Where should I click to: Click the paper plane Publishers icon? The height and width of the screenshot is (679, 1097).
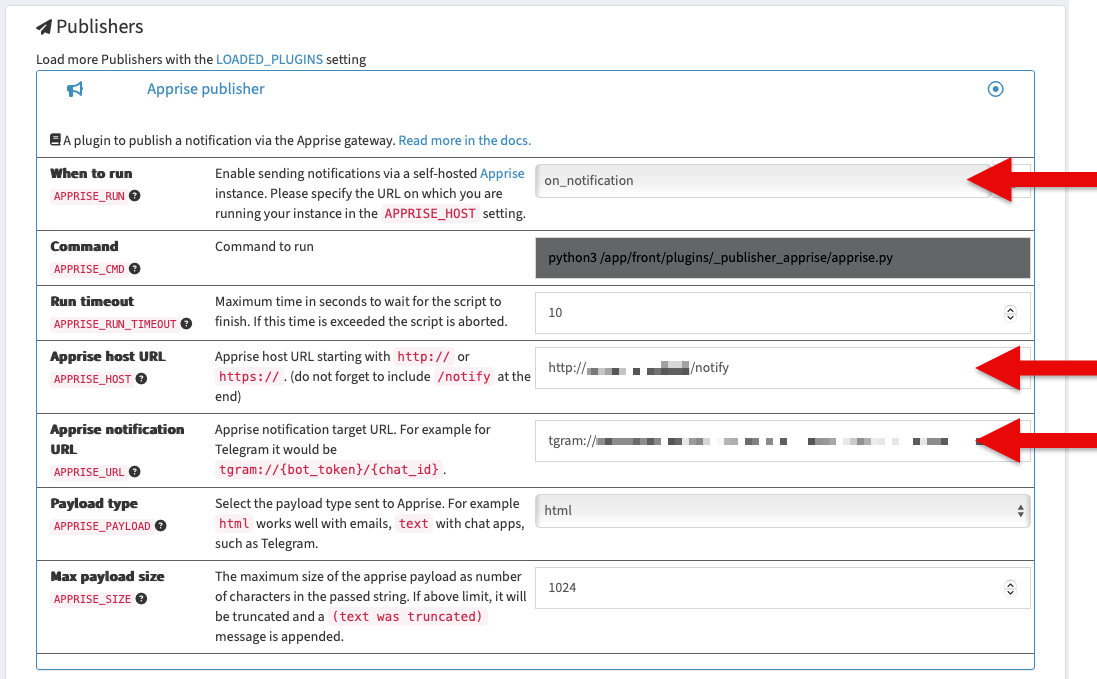pos(43,26)
